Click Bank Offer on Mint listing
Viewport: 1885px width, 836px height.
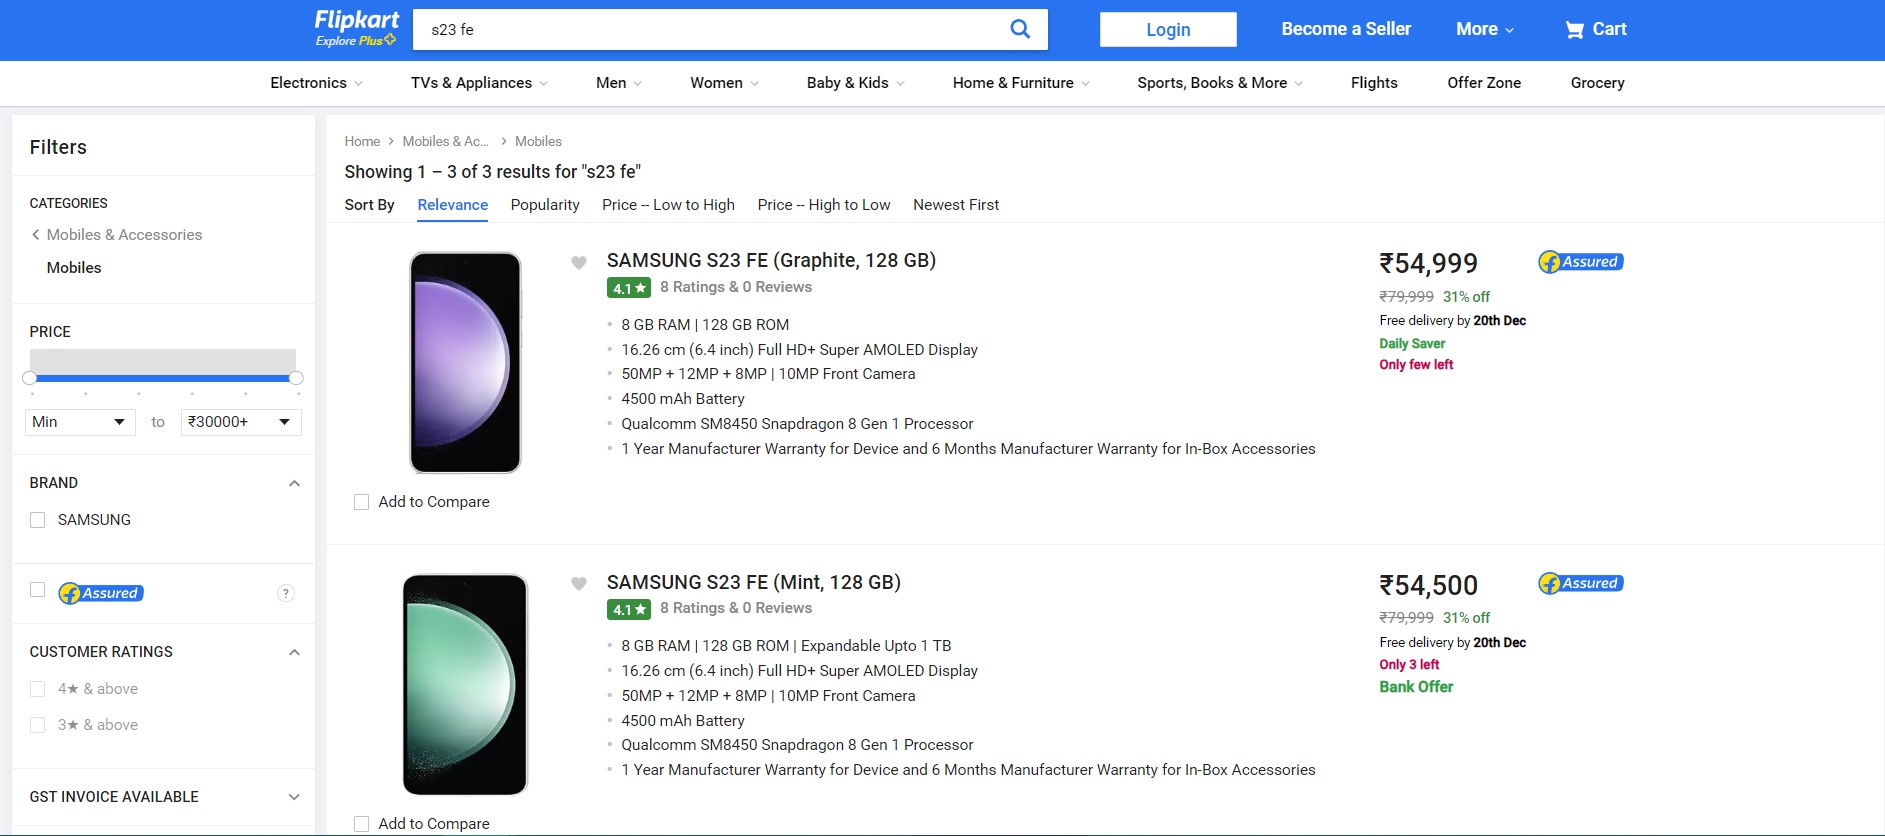click(1416, 687)
